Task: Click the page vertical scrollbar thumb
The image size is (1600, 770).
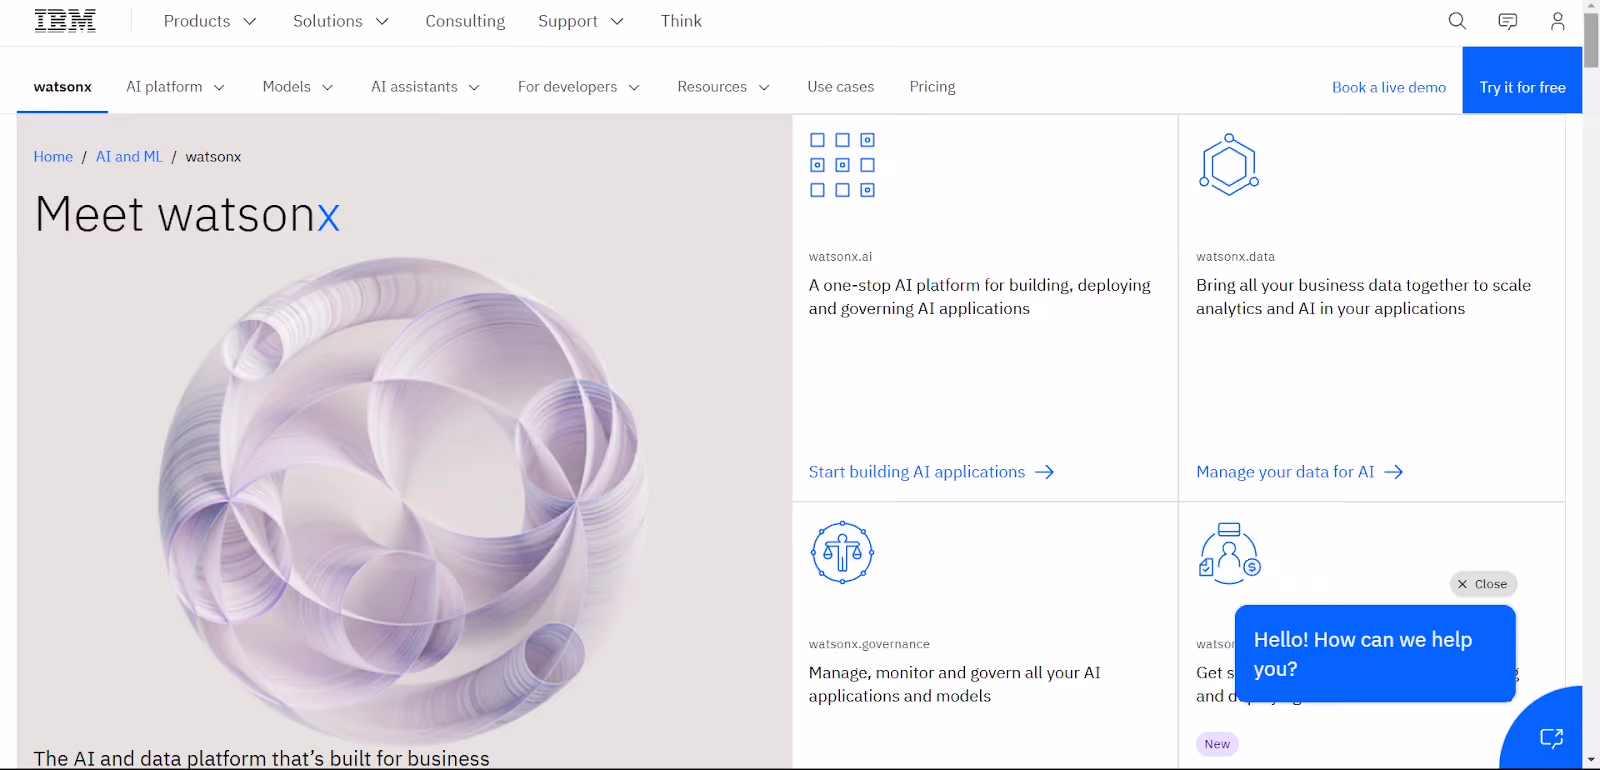Action: click(x=1591, y=40)
